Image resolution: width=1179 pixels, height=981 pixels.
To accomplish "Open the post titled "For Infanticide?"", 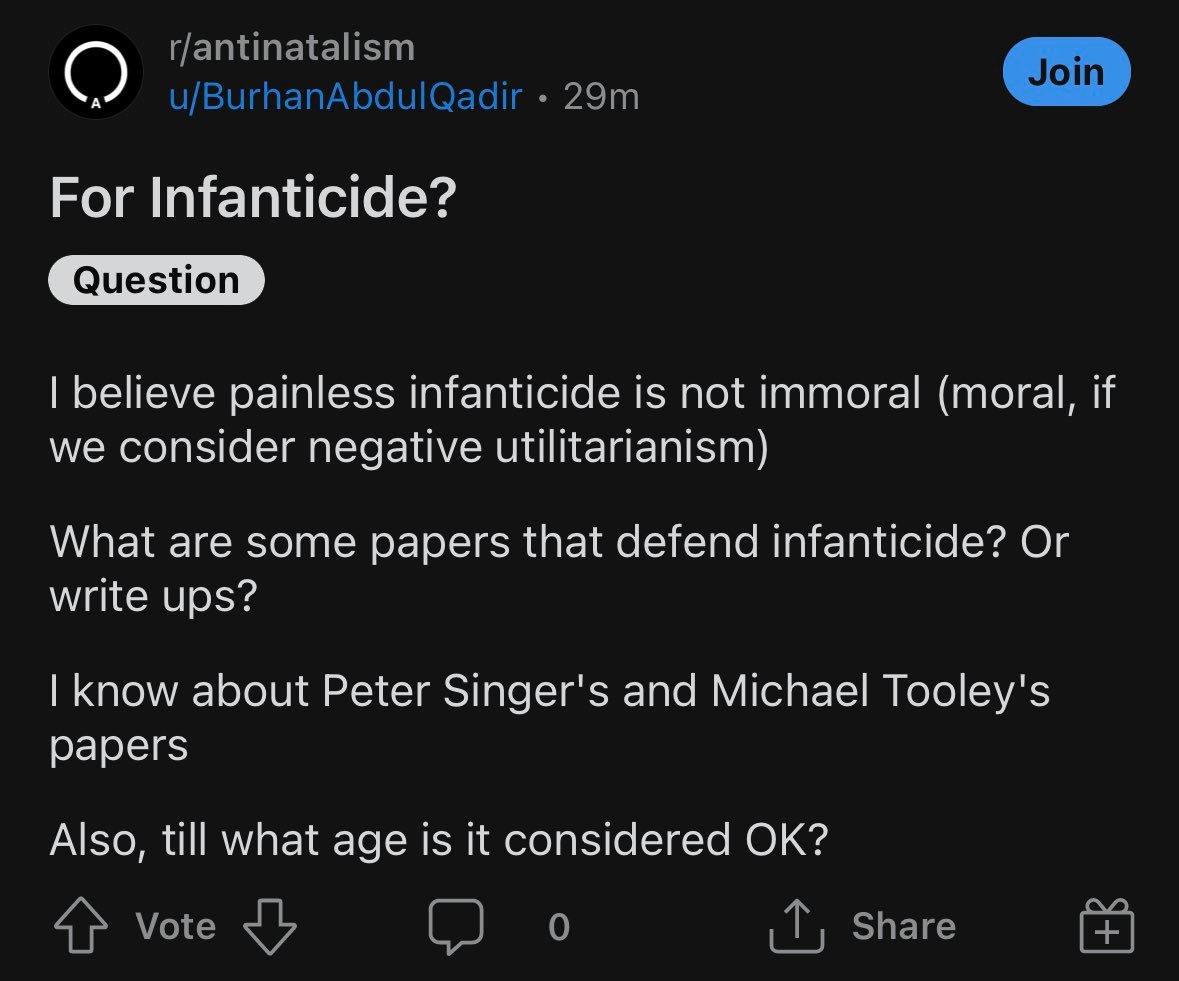I will [x=253, y=197].
